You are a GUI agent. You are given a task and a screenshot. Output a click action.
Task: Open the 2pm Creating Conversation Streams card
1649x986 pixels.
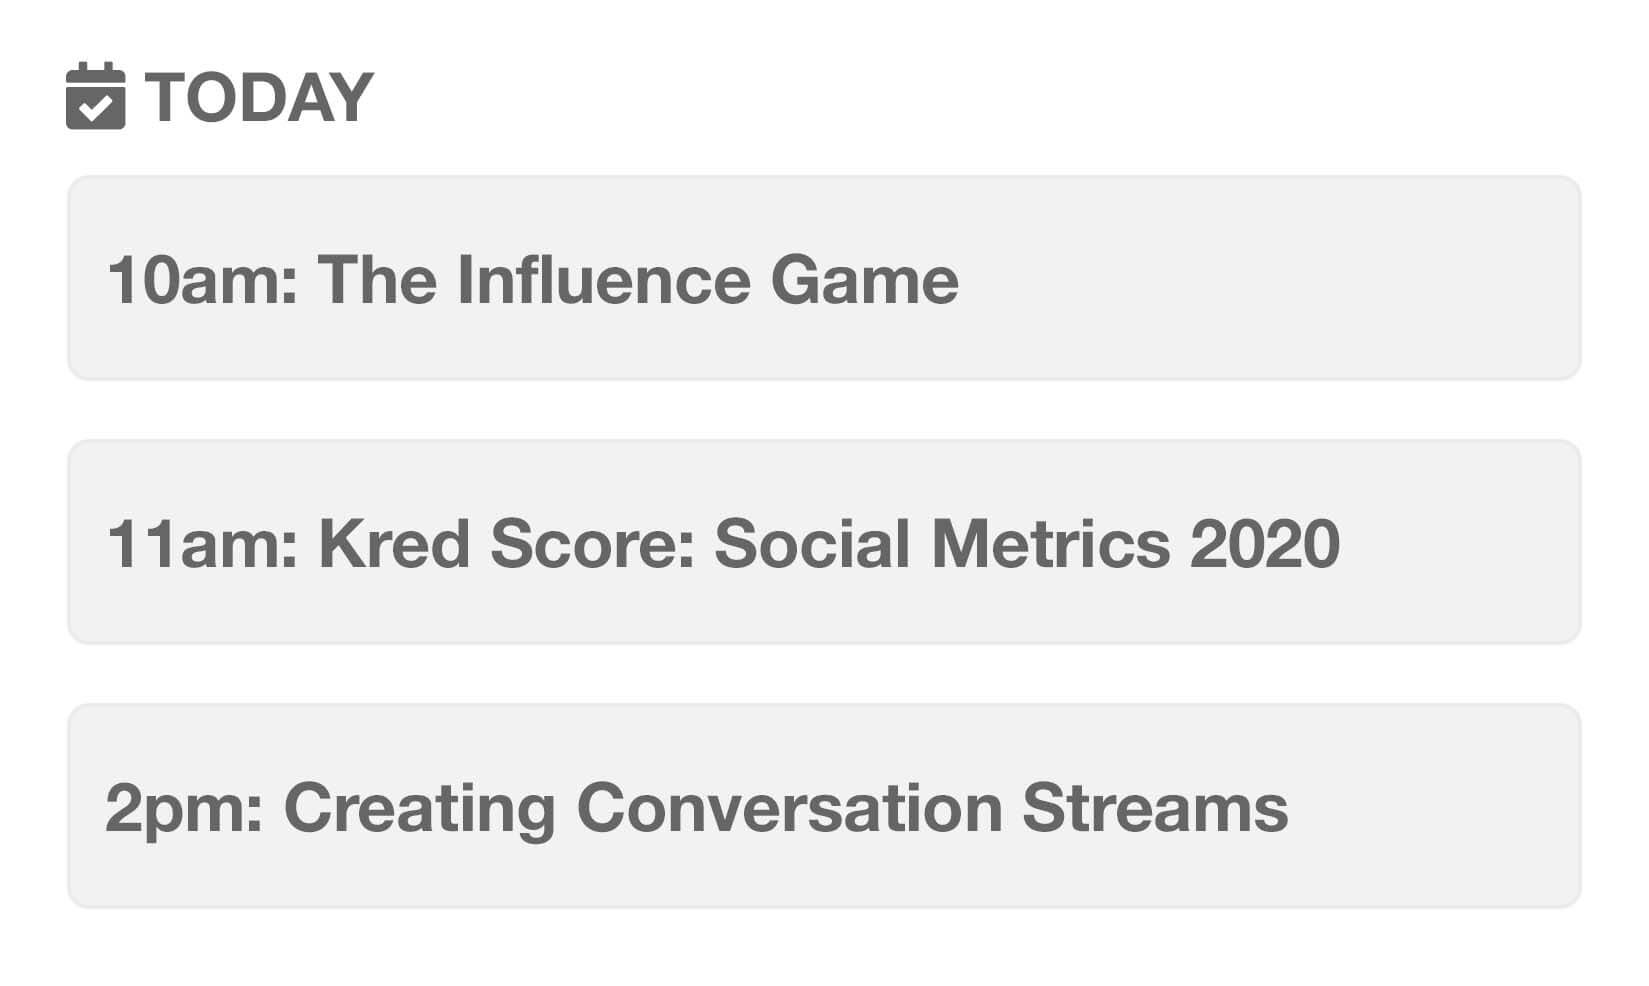pos(824,806)
